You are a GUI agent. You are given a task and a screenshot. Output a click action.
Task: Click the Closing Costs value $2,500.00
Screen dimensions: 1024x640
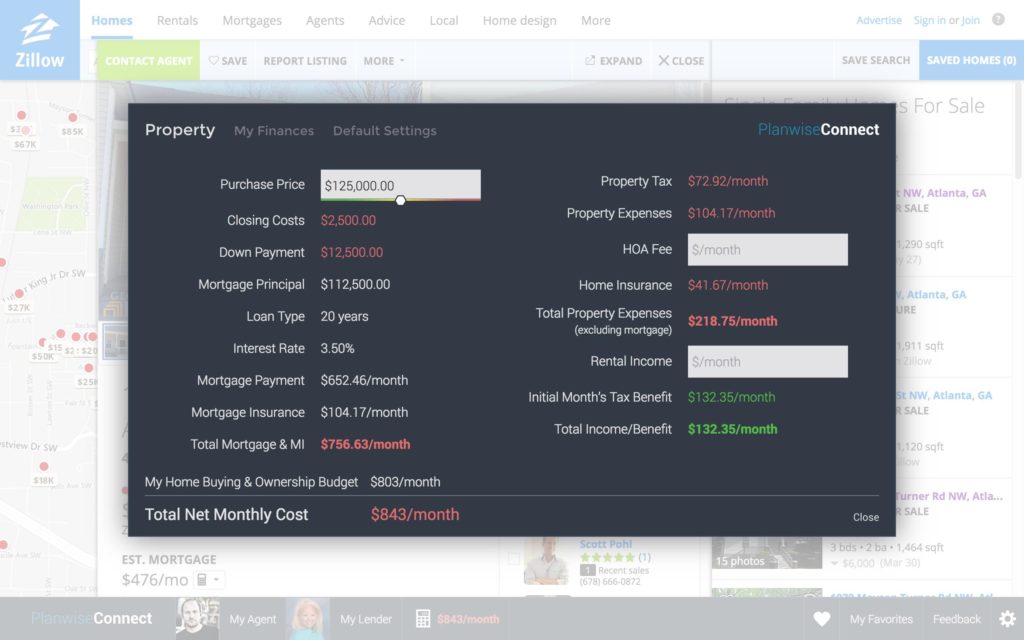point(348,220)
